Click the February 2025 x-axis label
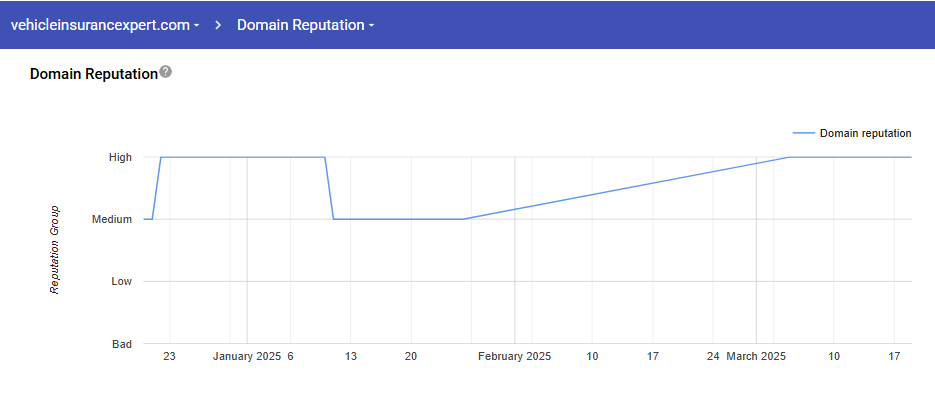This screenshot has width=935, height=409. pos(514,356)
